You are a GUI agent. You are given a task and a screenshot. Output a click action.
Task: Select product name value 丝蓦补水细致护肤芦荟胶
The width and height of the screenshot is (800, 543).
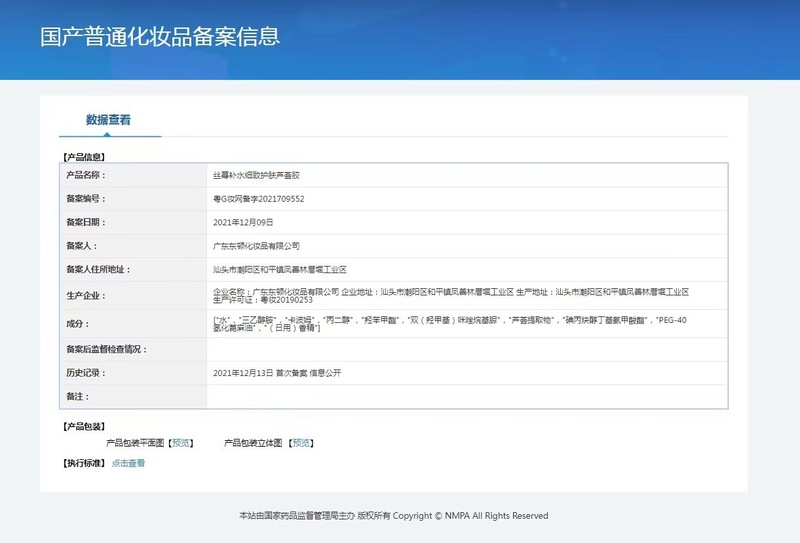[x=256, y=176]
